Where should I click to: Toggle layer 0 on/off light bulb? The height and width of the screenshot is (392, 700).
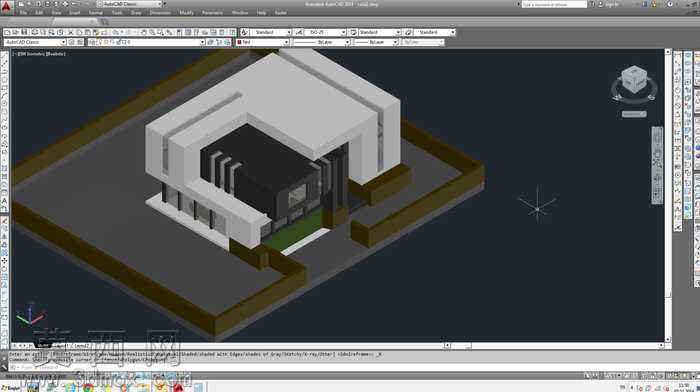pos(101,42)
